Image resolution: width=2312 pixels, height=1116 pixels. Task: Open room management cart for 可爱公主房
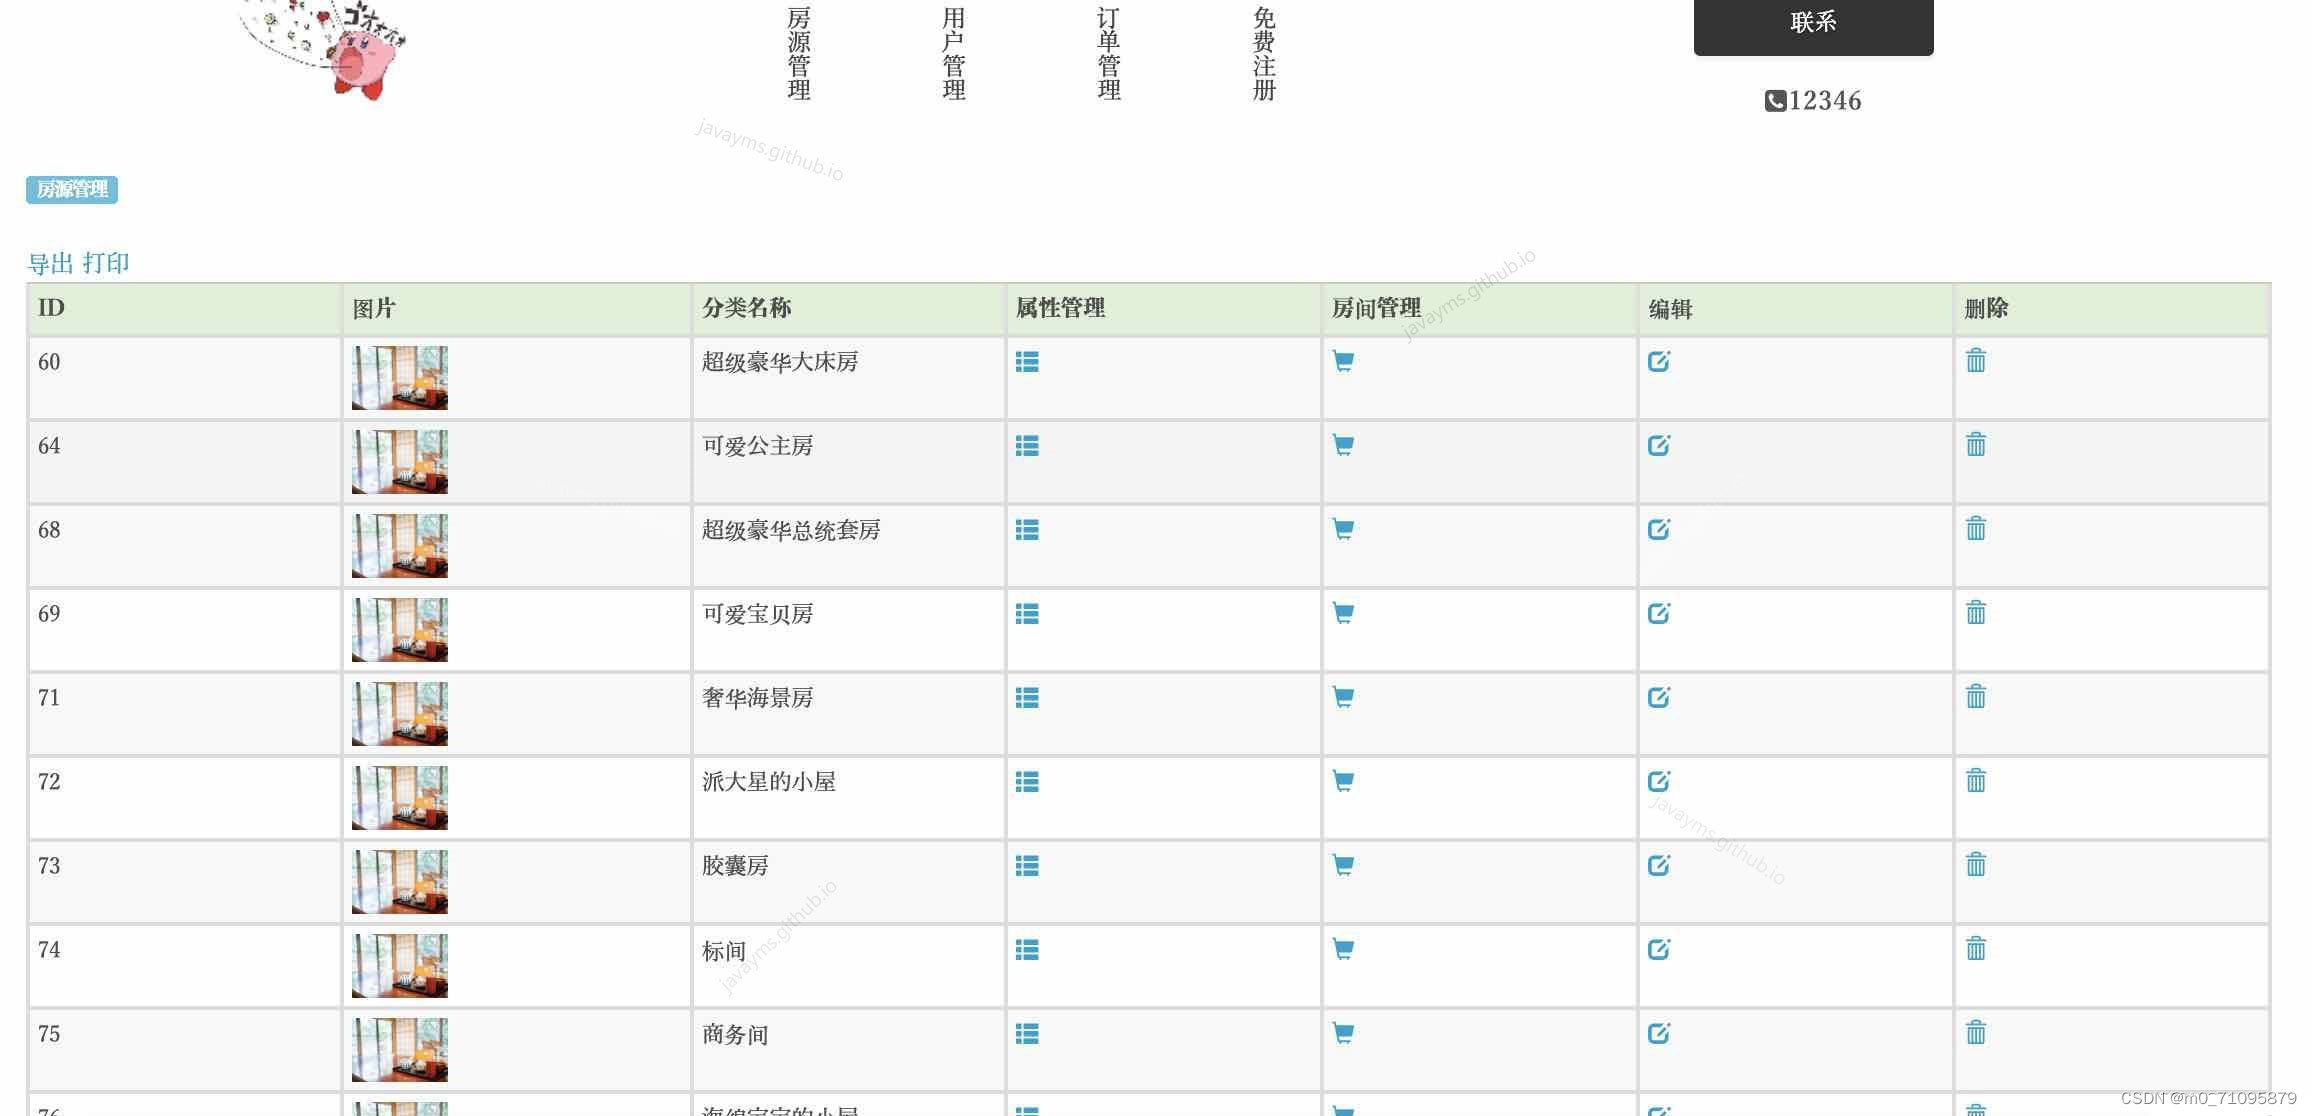[x=1343, y=444]
